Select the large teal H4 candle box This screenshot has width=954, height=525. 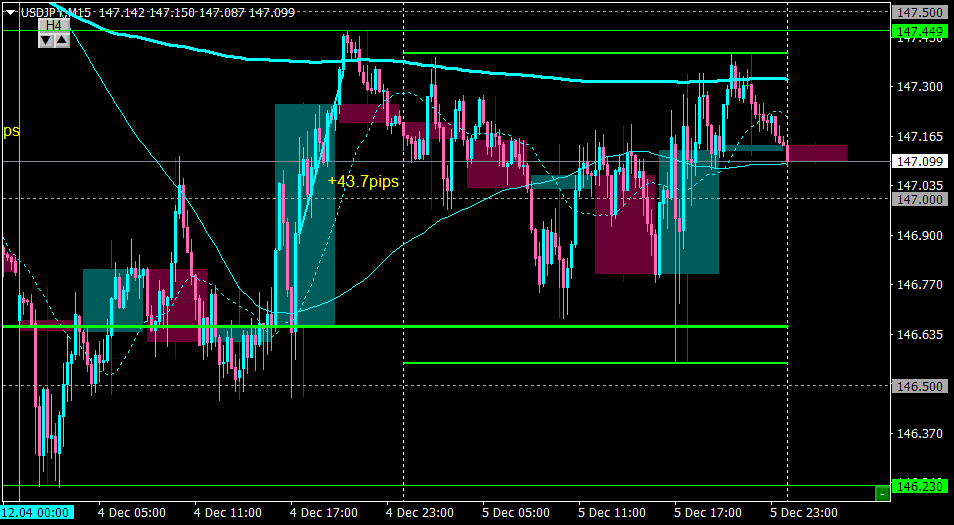(305, 215)
